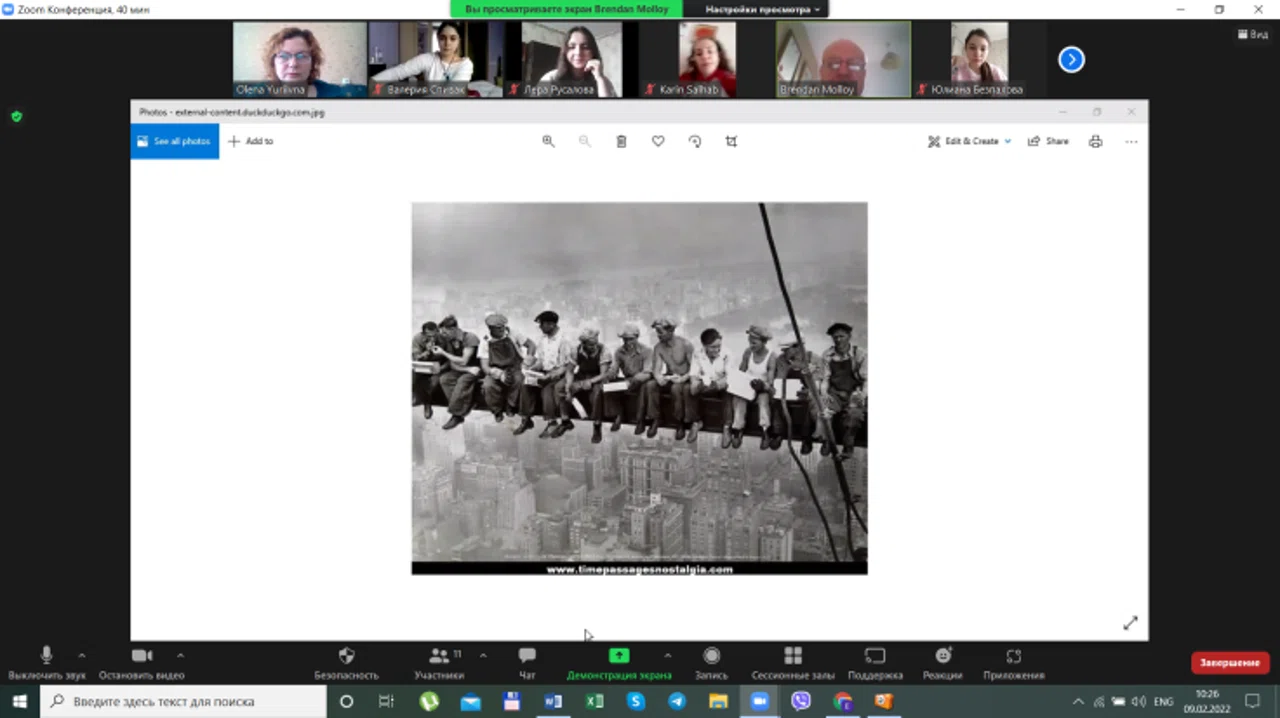The image size is (1280, 718).
Task: Open the Zoom Chat (Чат) panel
Action: (x=527, y=662)
